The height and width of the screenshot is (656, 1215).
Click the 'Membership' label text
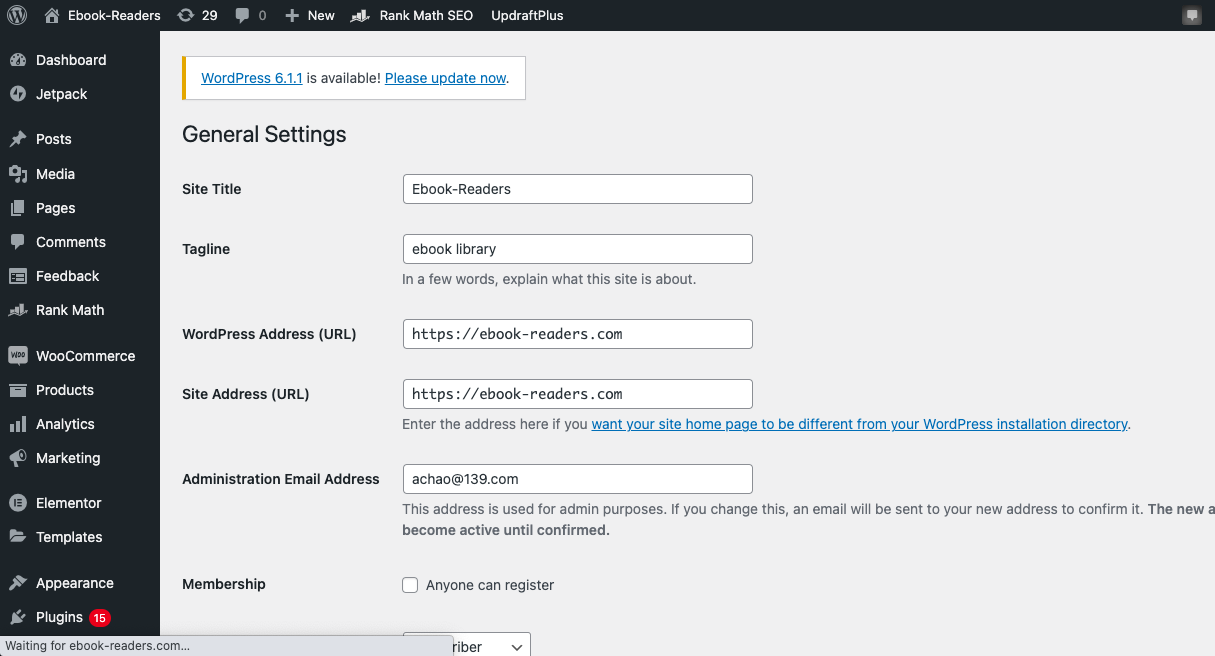(x=224, y=584)
